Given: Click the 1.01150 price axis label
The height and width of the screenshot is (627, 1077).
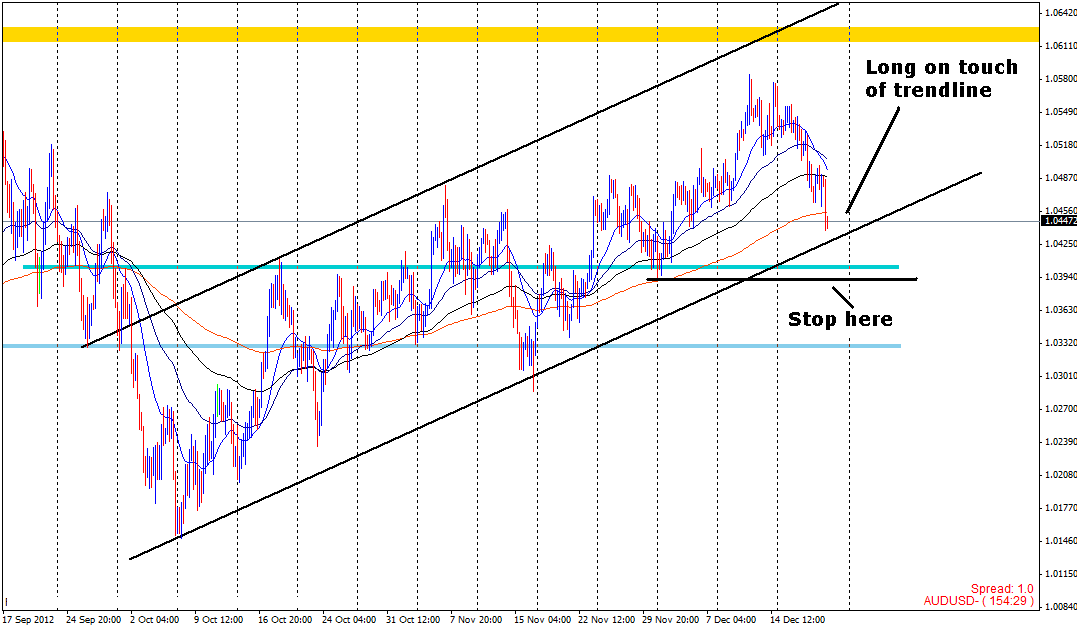Looking at the screenshot, I should coord(1061,573).
